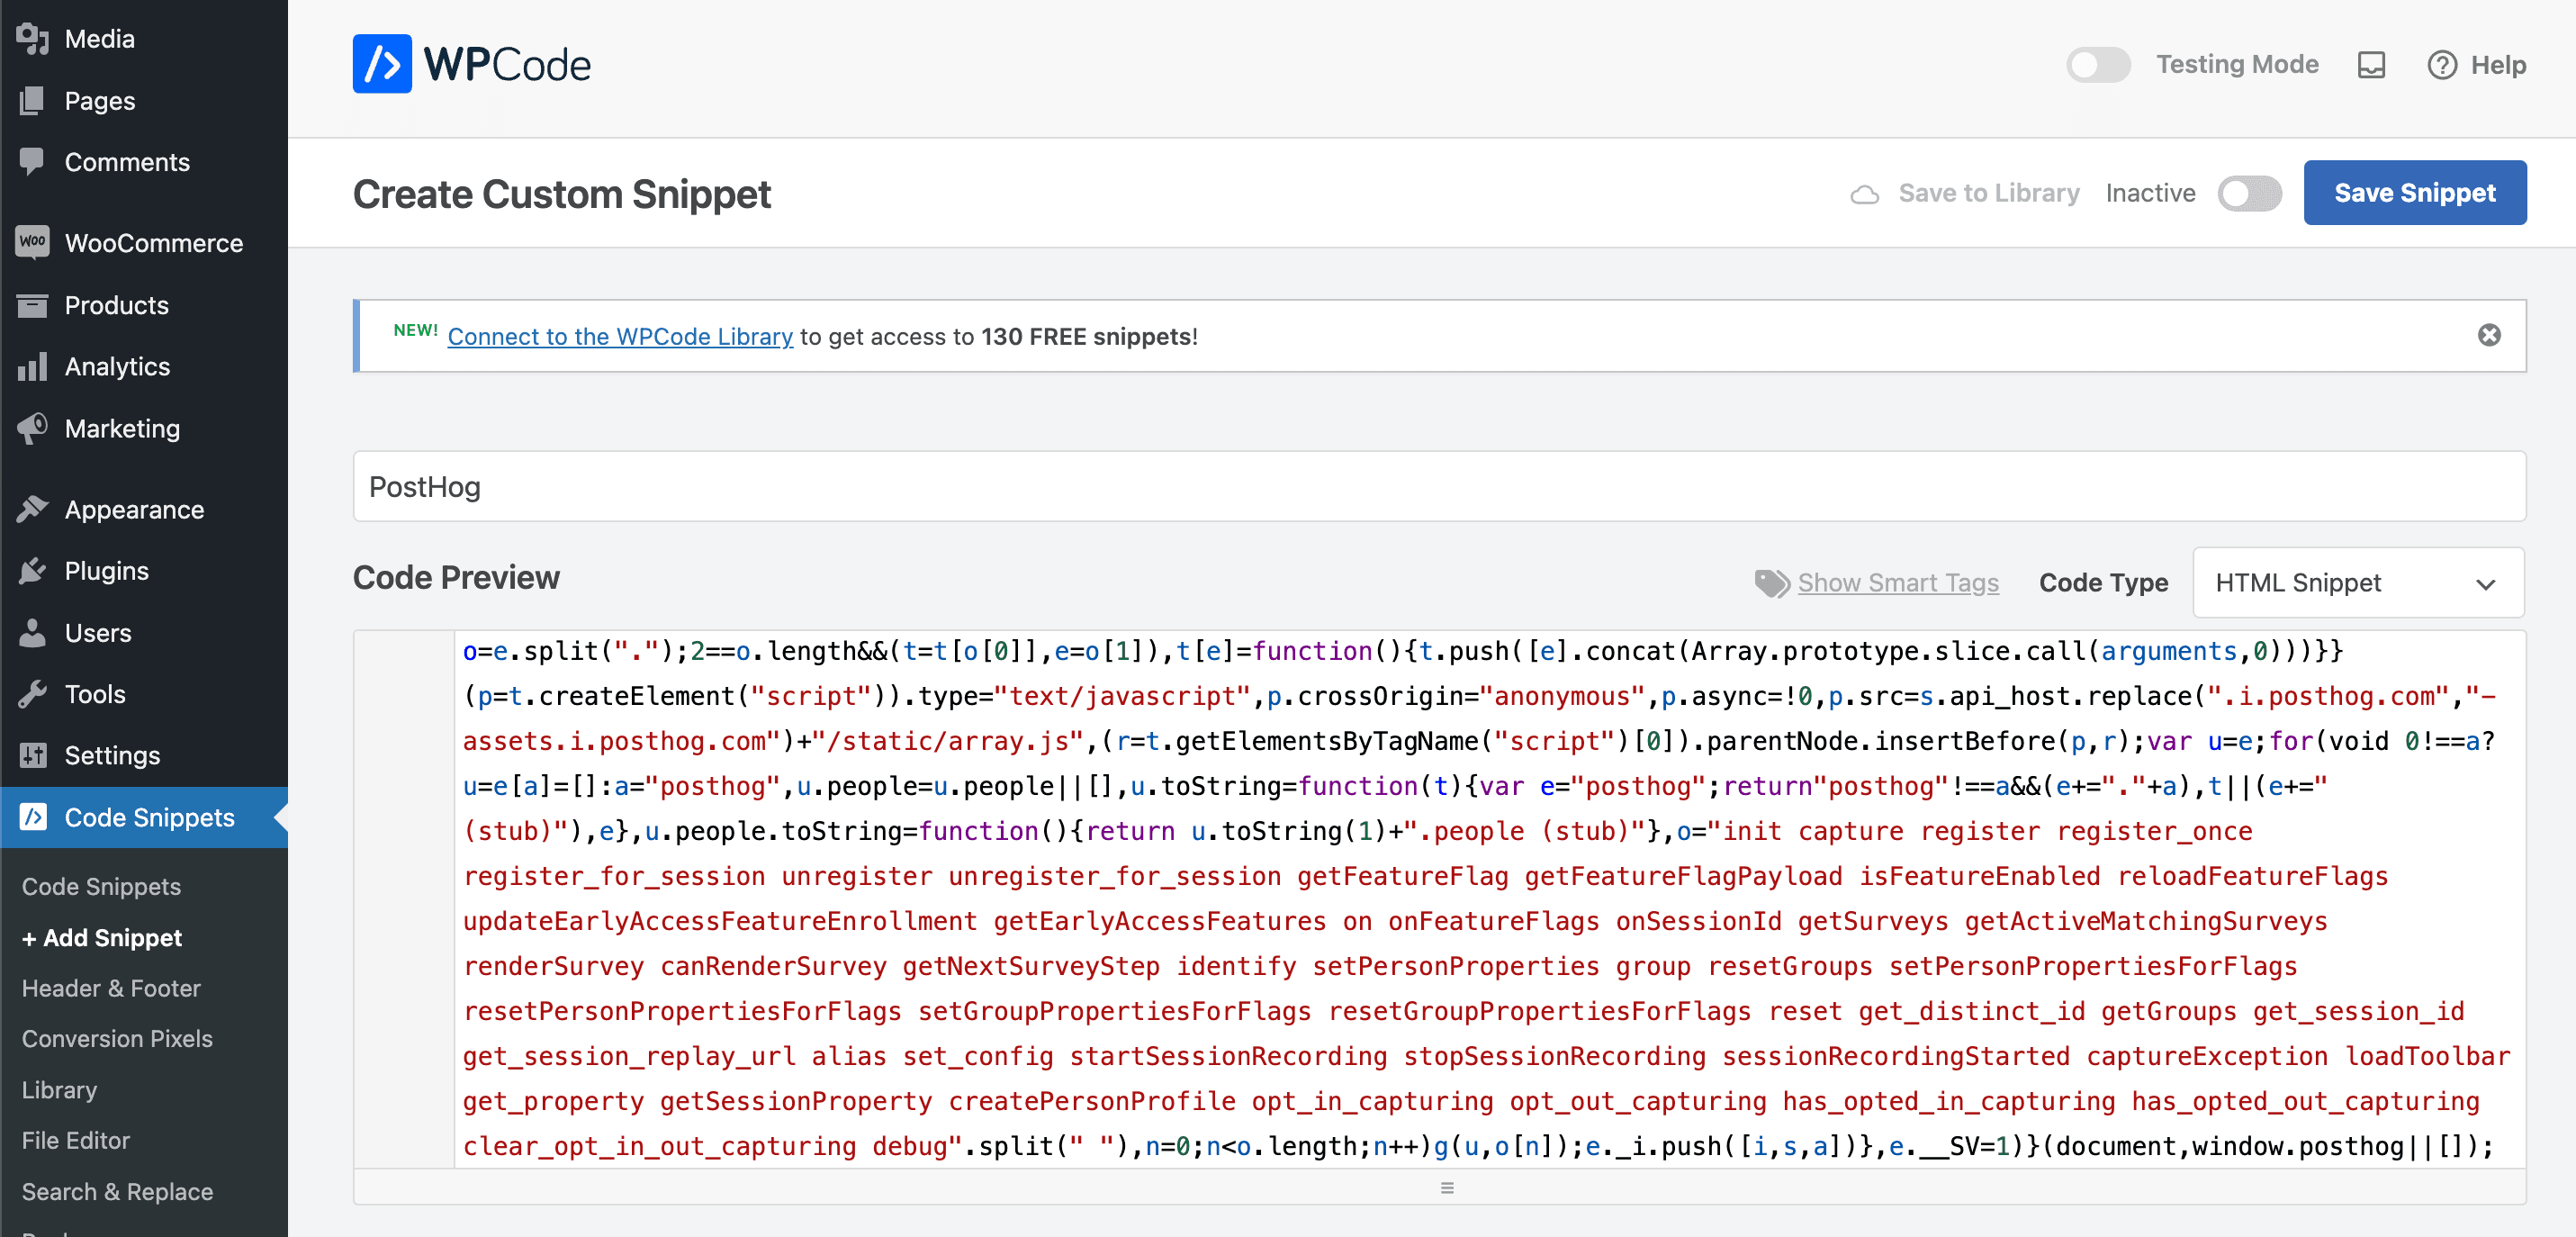Open the Marketing menu label
This screenshot has width=2576, height=1237.
coord(122,428)
